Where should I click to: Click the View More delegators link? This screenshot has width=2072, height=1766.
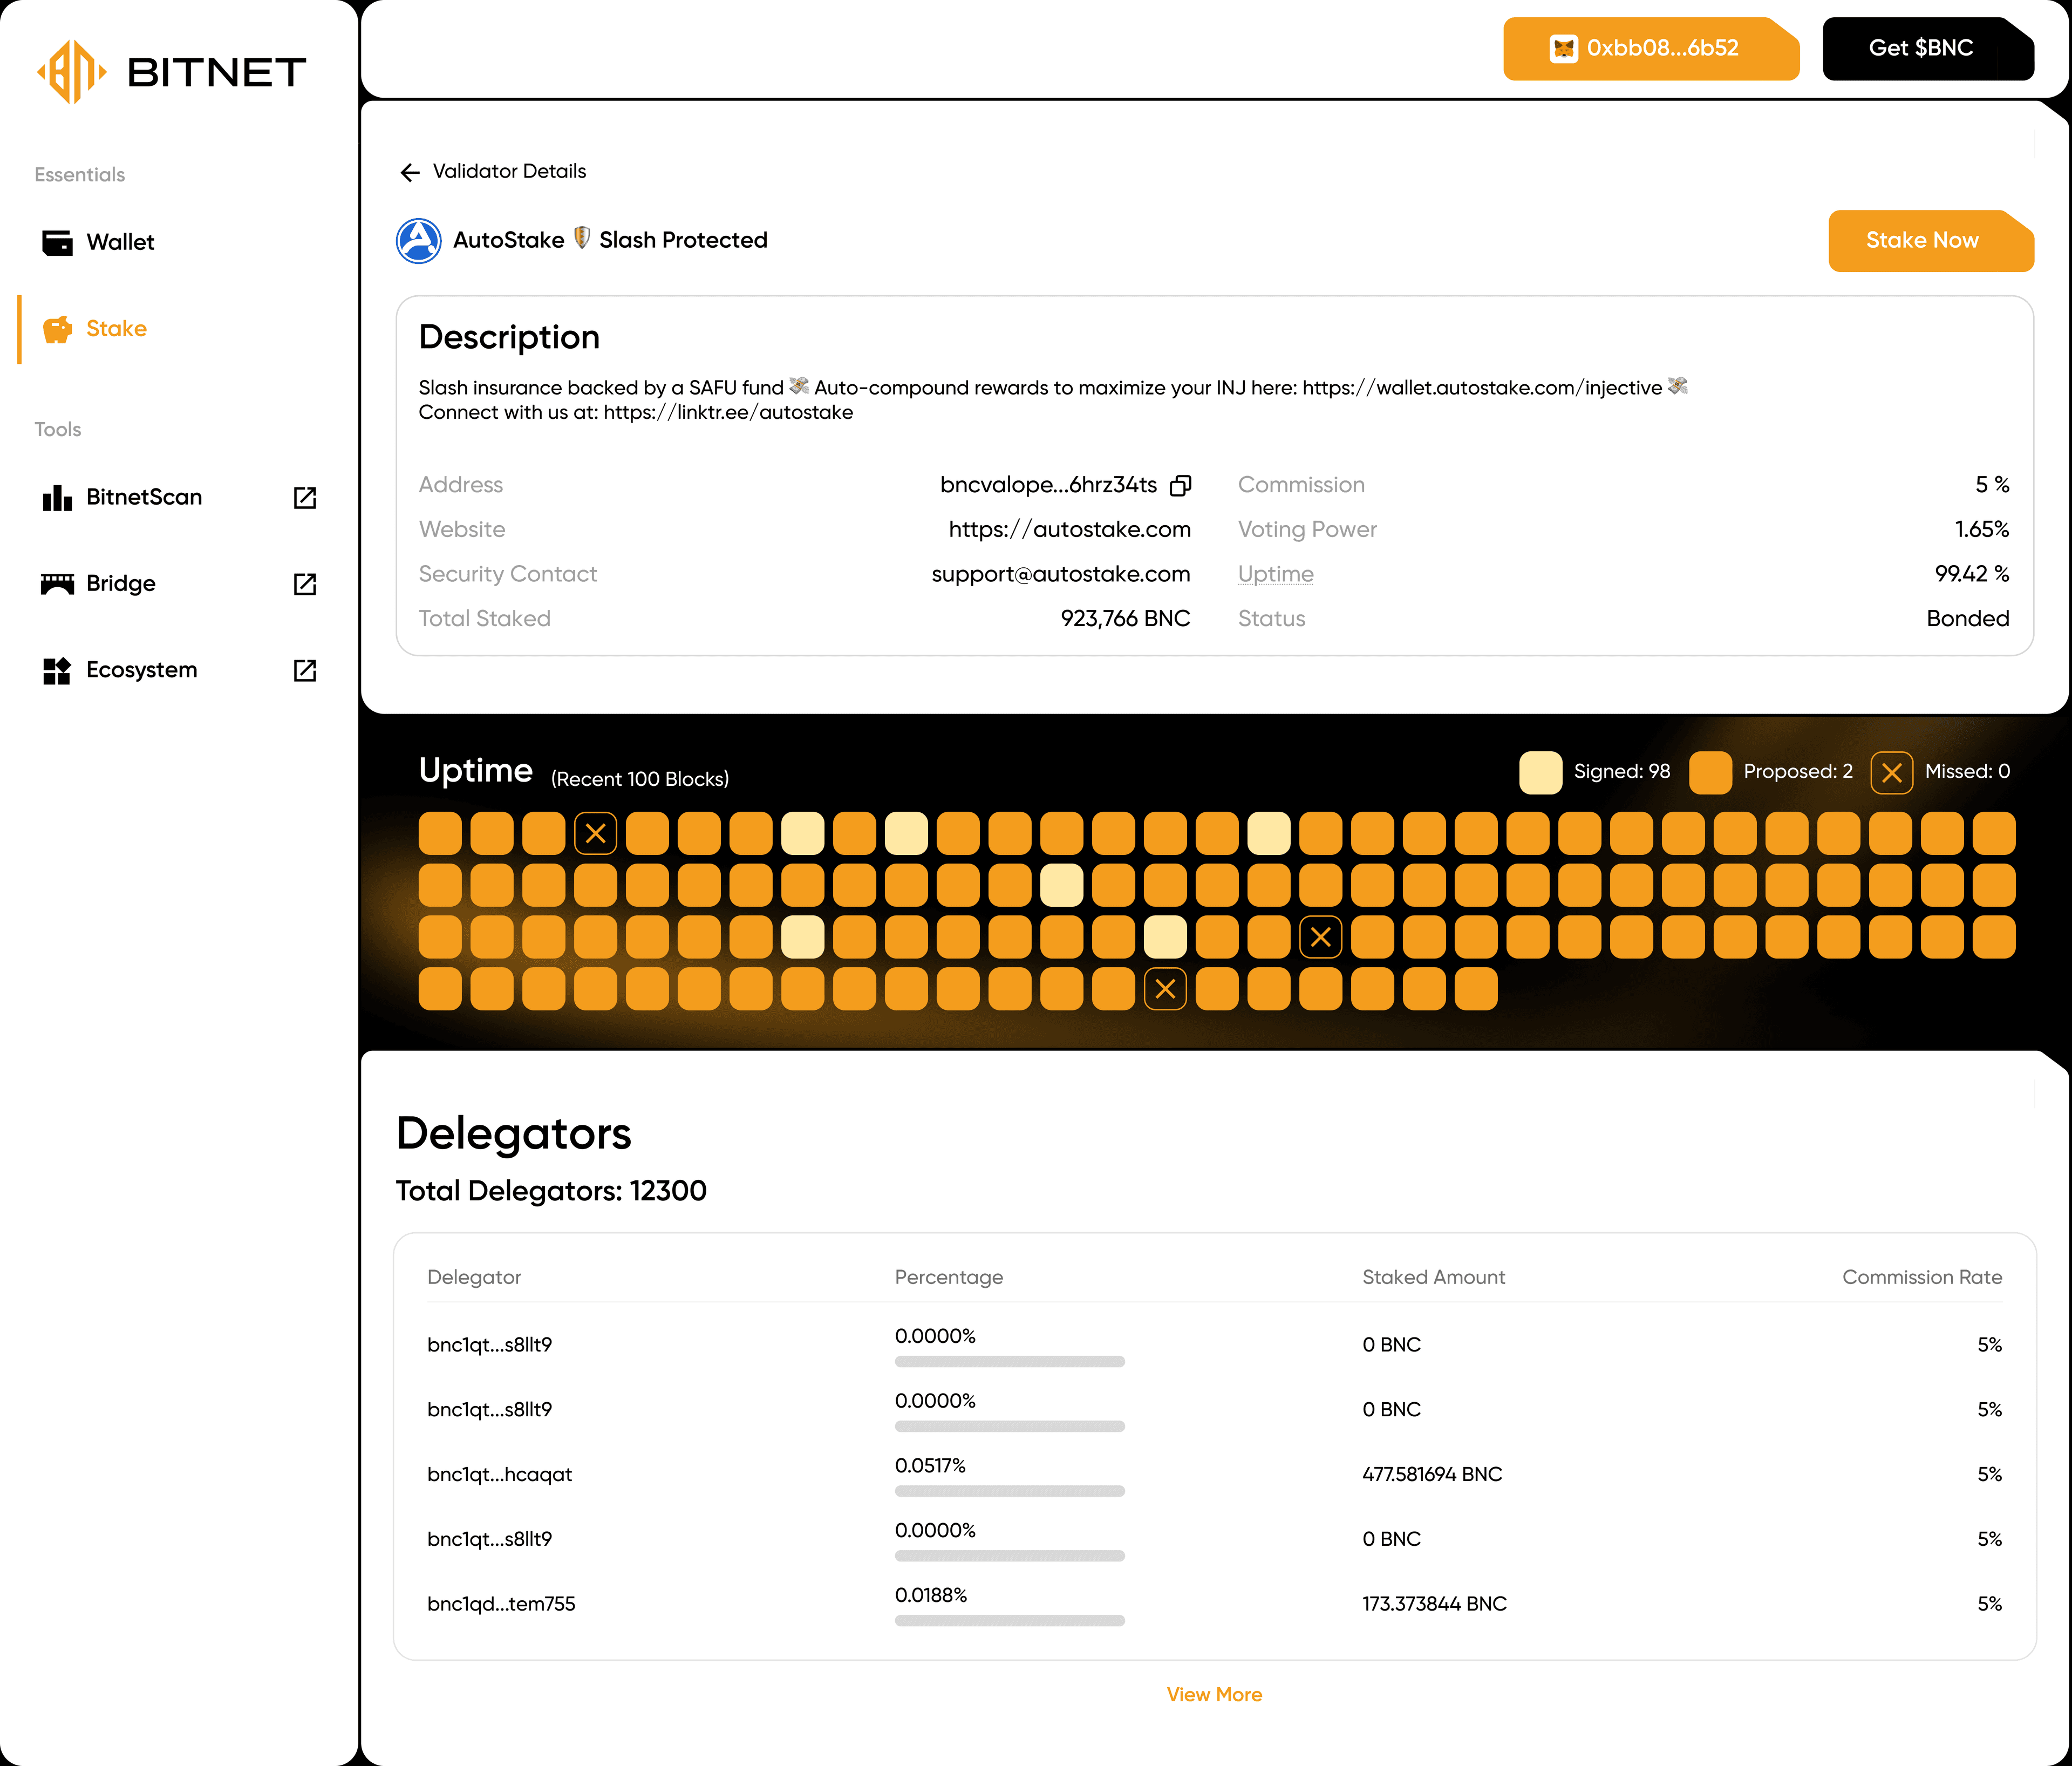click(x=1214, y=1694)
